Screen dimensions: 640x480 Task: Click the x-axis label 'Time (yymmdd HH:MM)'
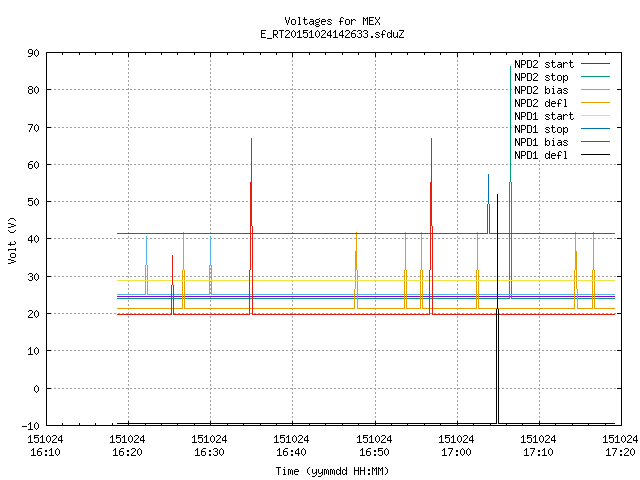pyautogui.click(x=332, y=471)
